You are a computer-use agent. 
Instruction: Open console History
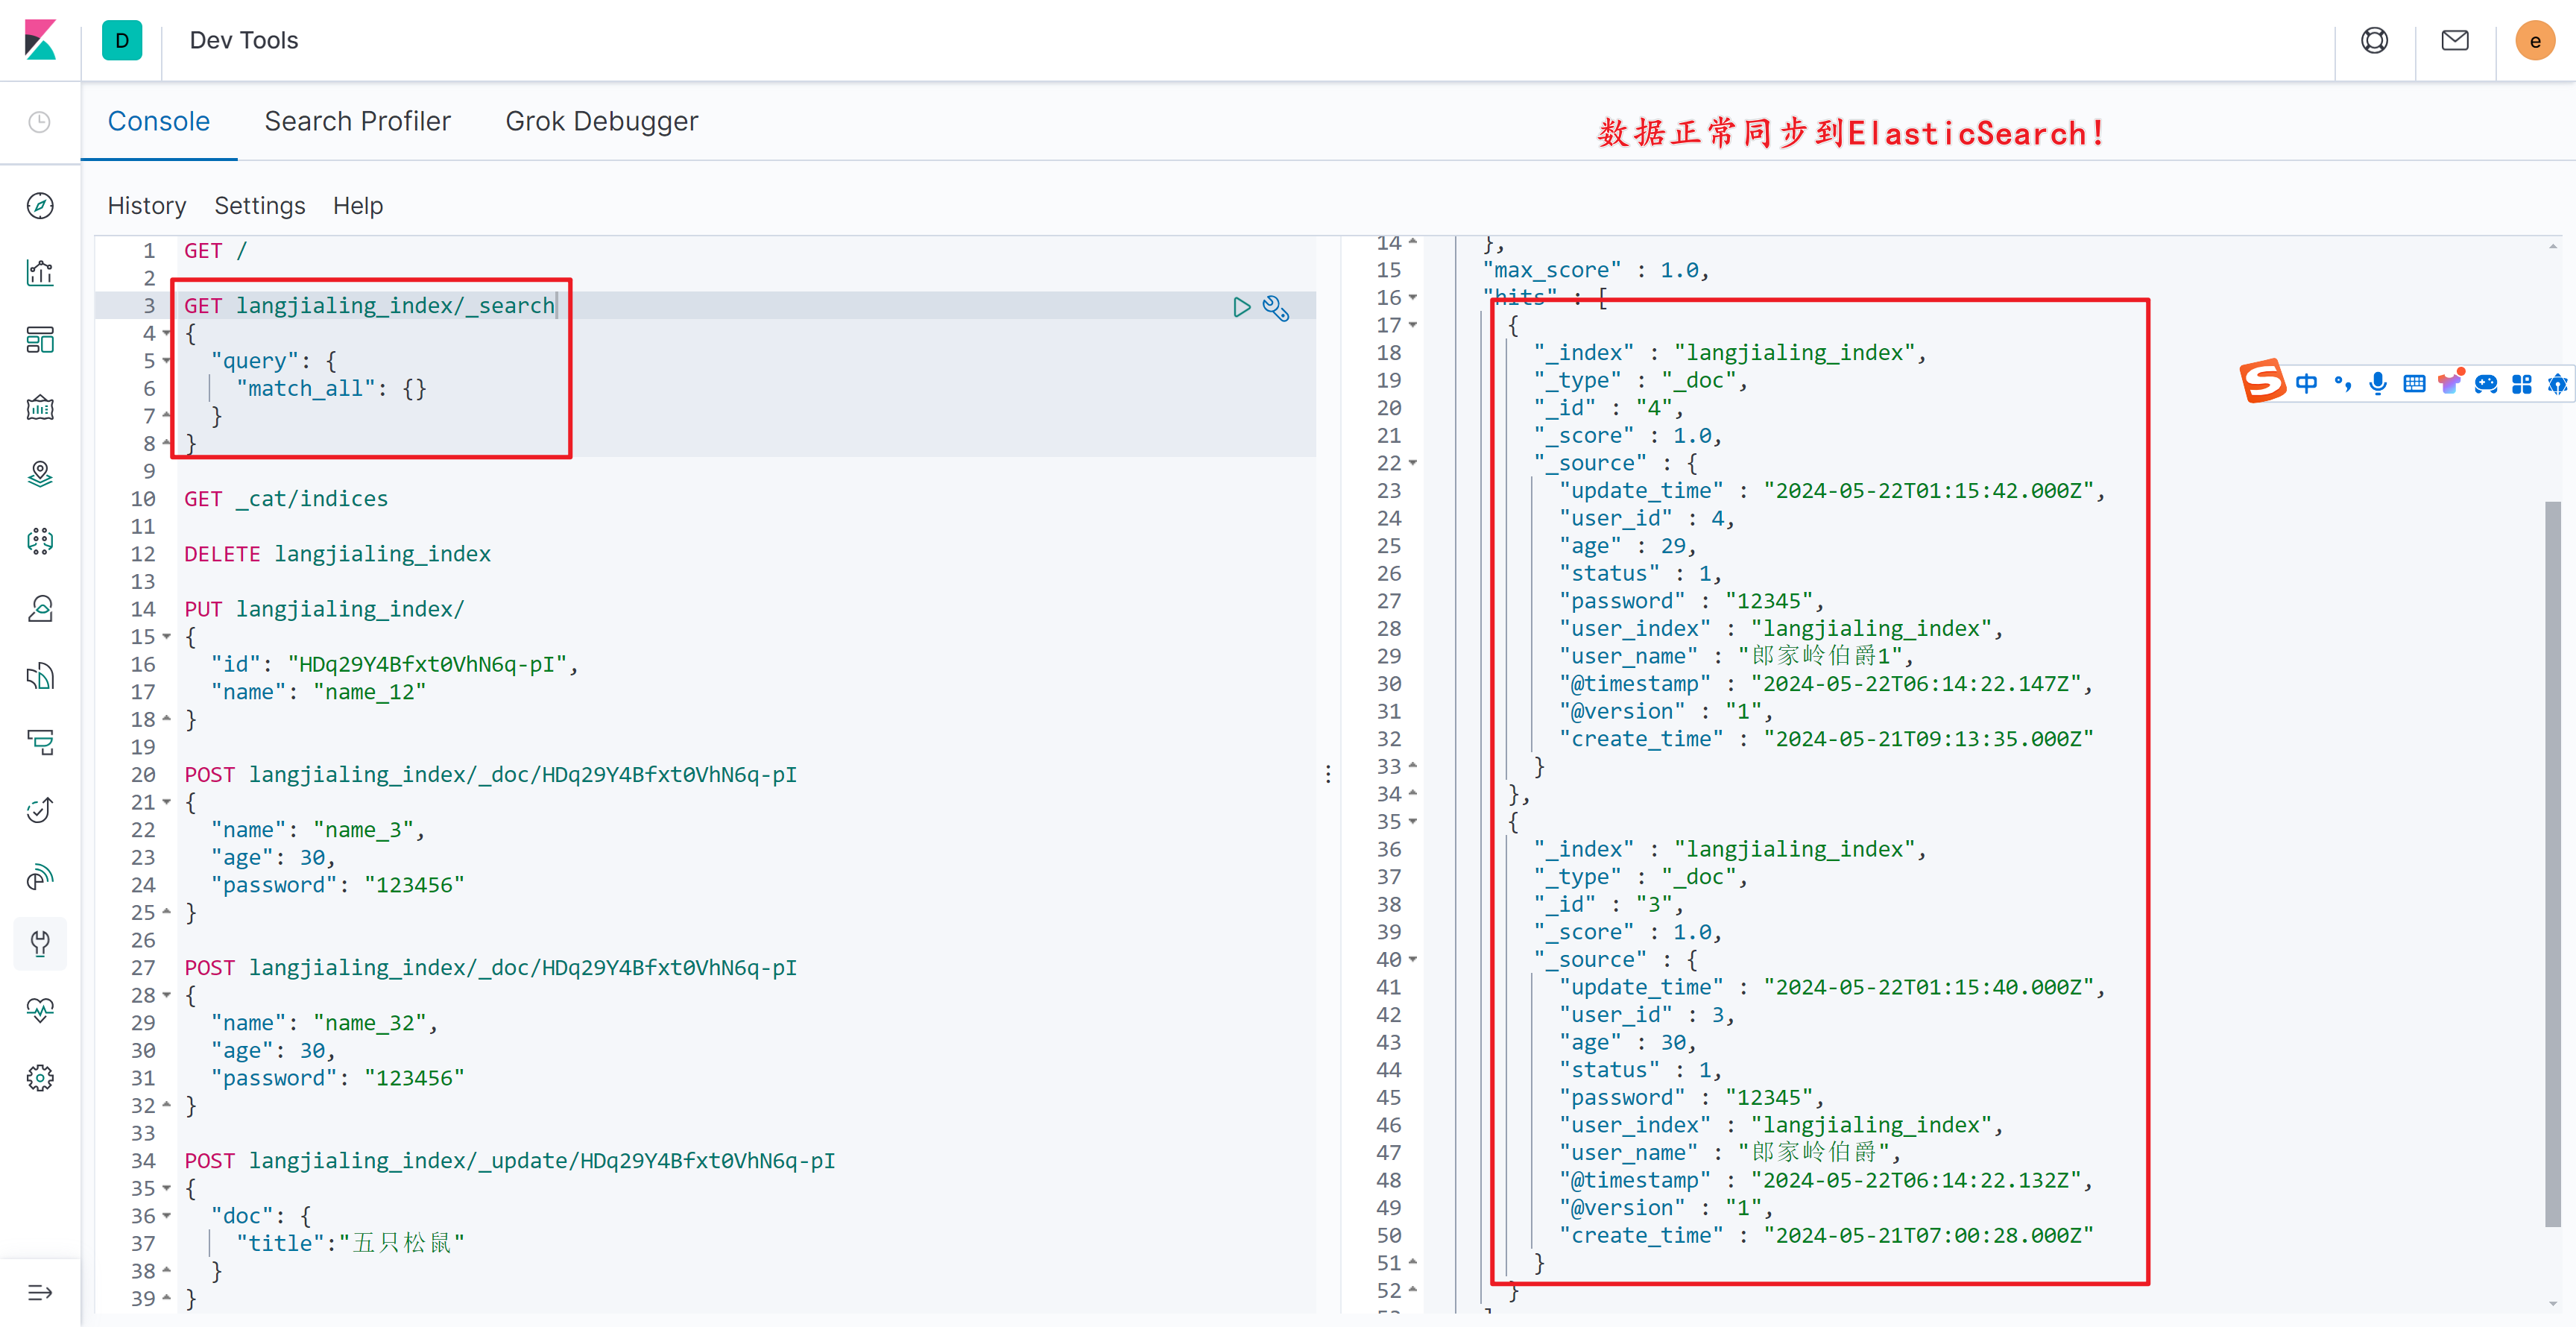147,206
